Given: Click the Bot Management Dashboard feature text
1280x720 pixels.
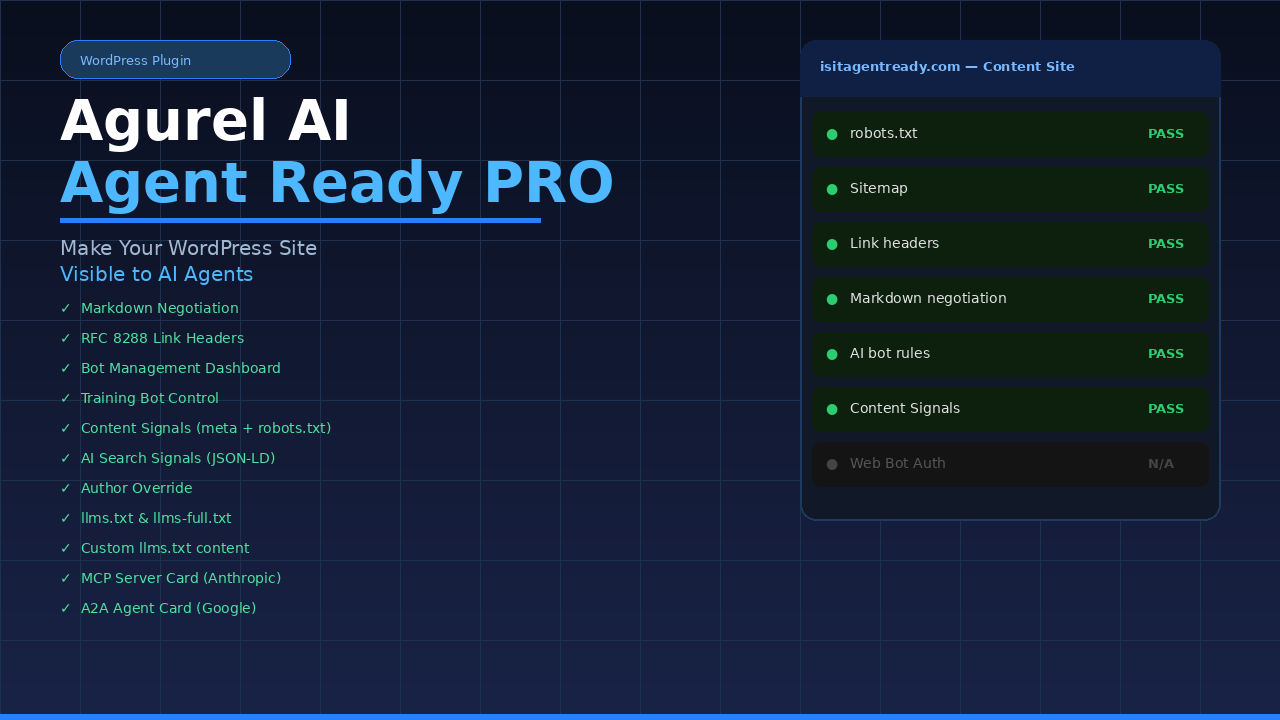Looking at the screenshot, I should coord(181,368).
